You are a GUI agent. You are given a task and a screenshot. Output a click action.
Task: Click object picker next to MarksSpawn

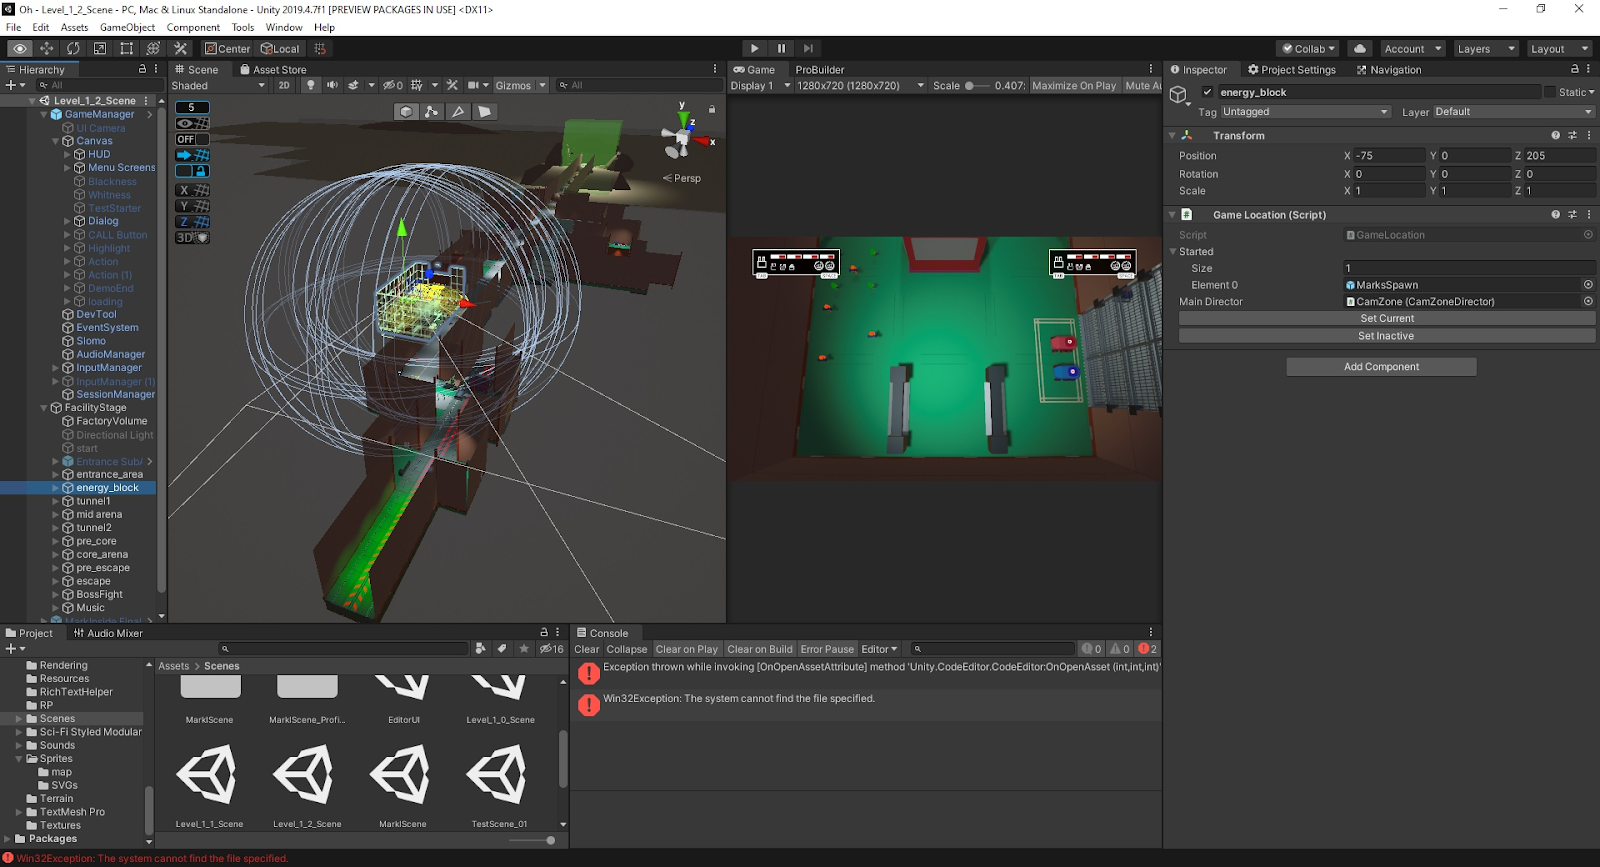[x=1588, y=285]
